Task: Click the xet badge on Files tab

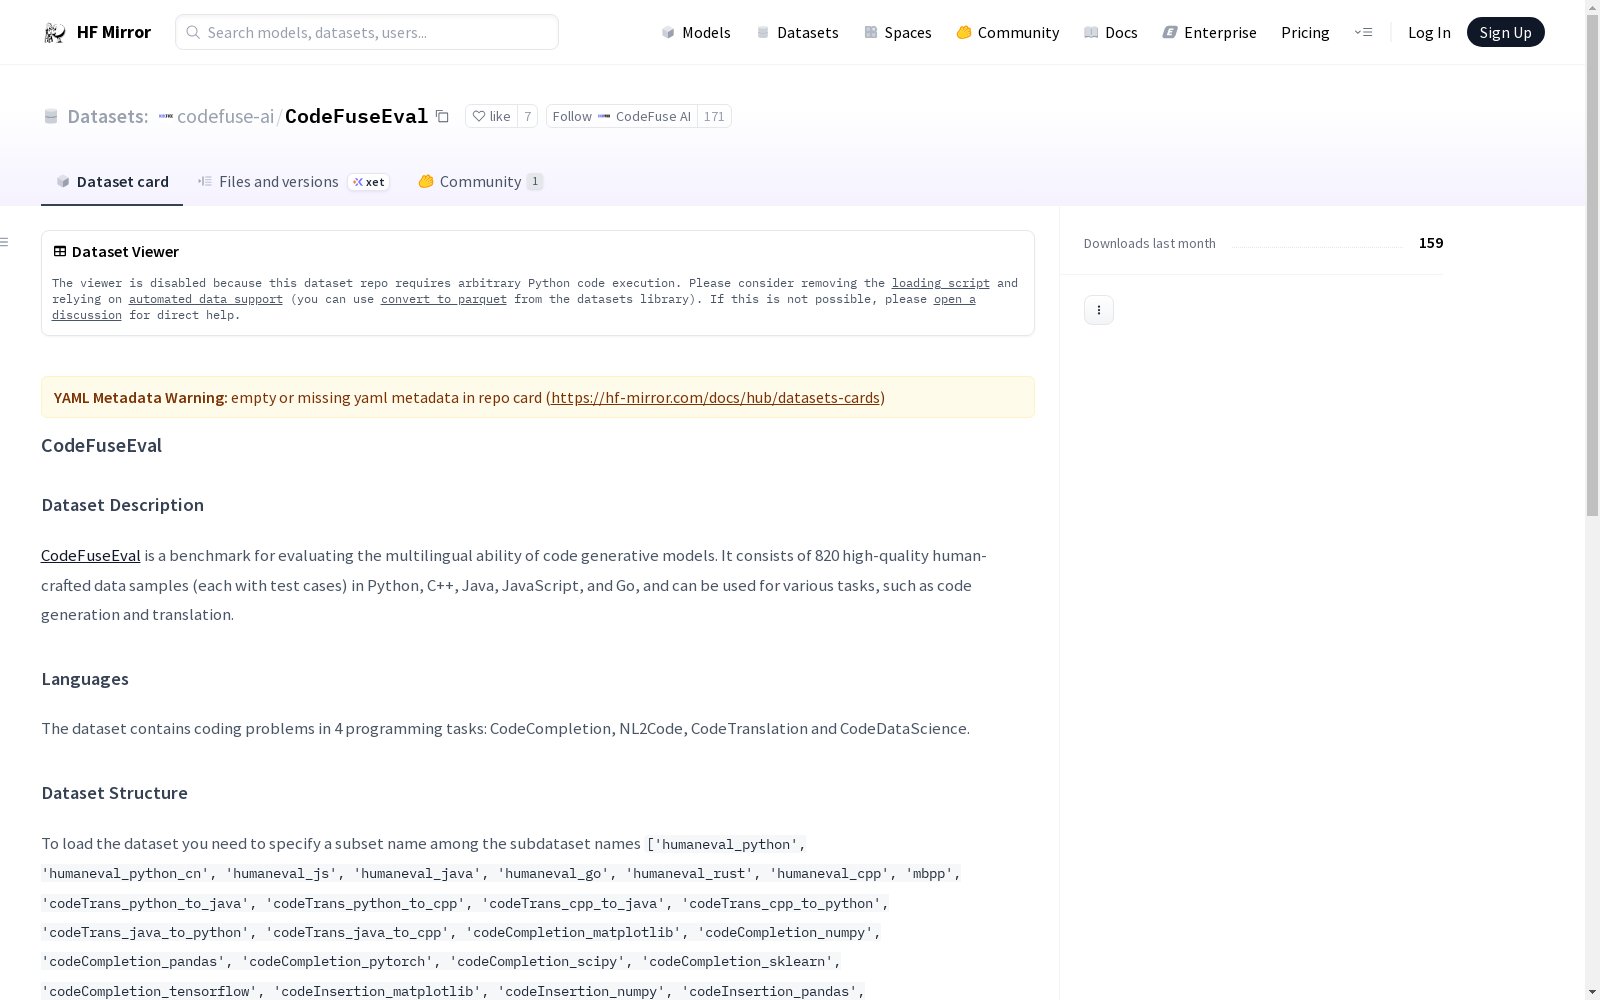Action: (369, 182)
